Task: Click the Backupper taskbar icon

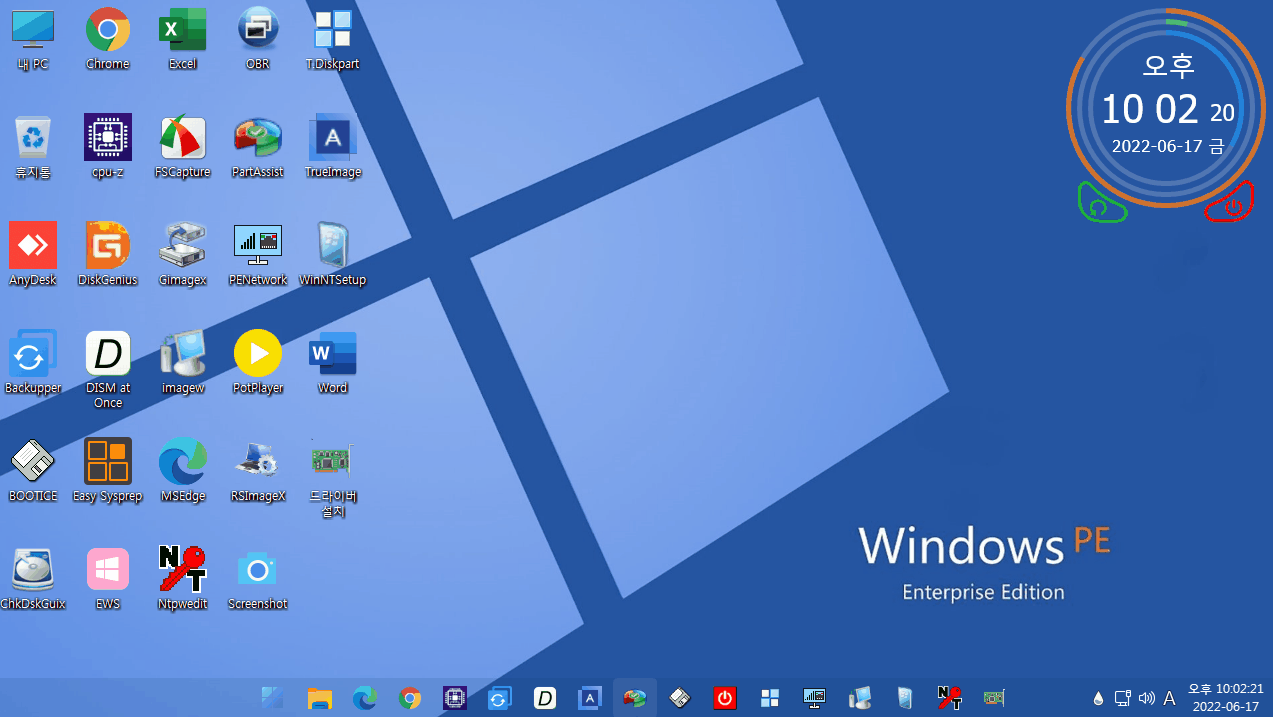Action: tap(499, 698)
